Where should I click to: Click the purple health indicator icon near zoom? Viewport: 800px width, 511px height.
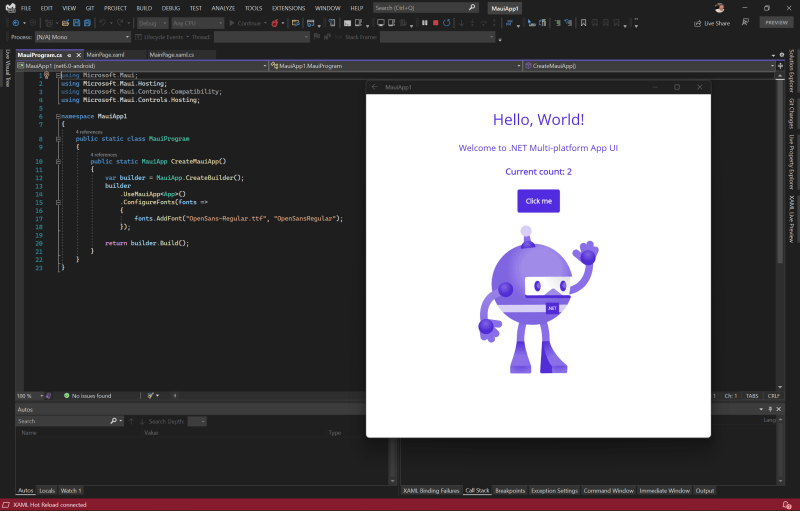click(x=48, y=396)
